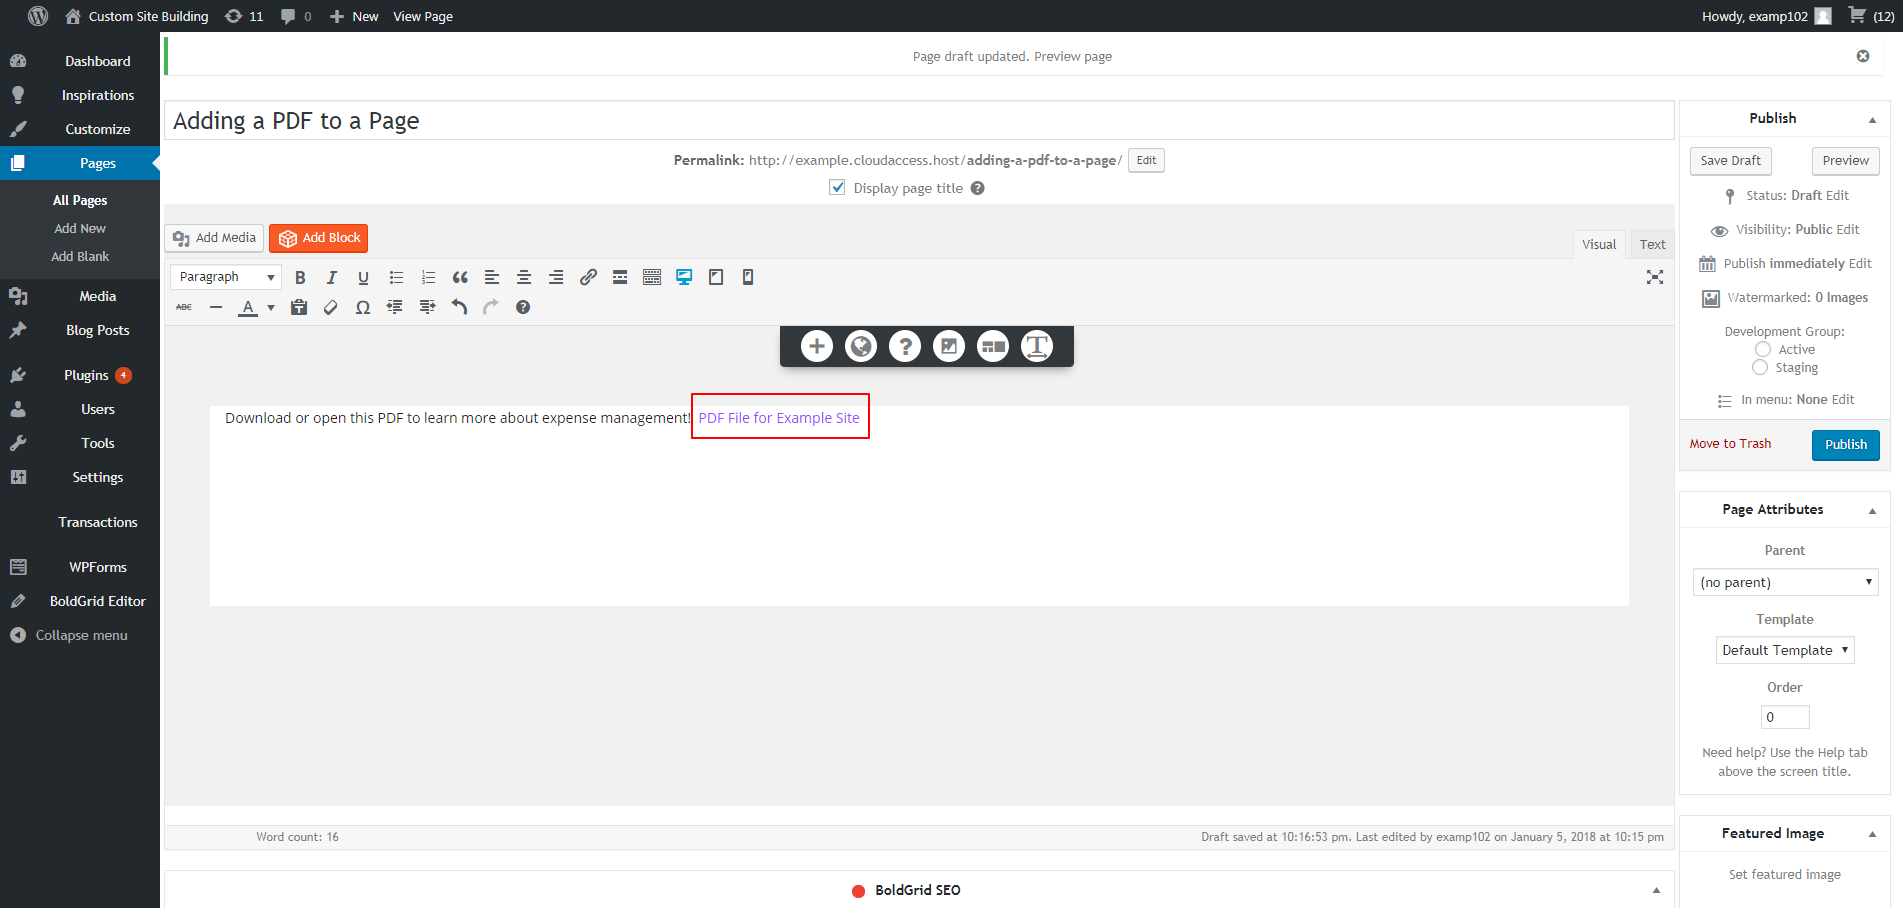Increase paragraph indent
This screenshot has width=1903, height=908.
pos(427,307)
